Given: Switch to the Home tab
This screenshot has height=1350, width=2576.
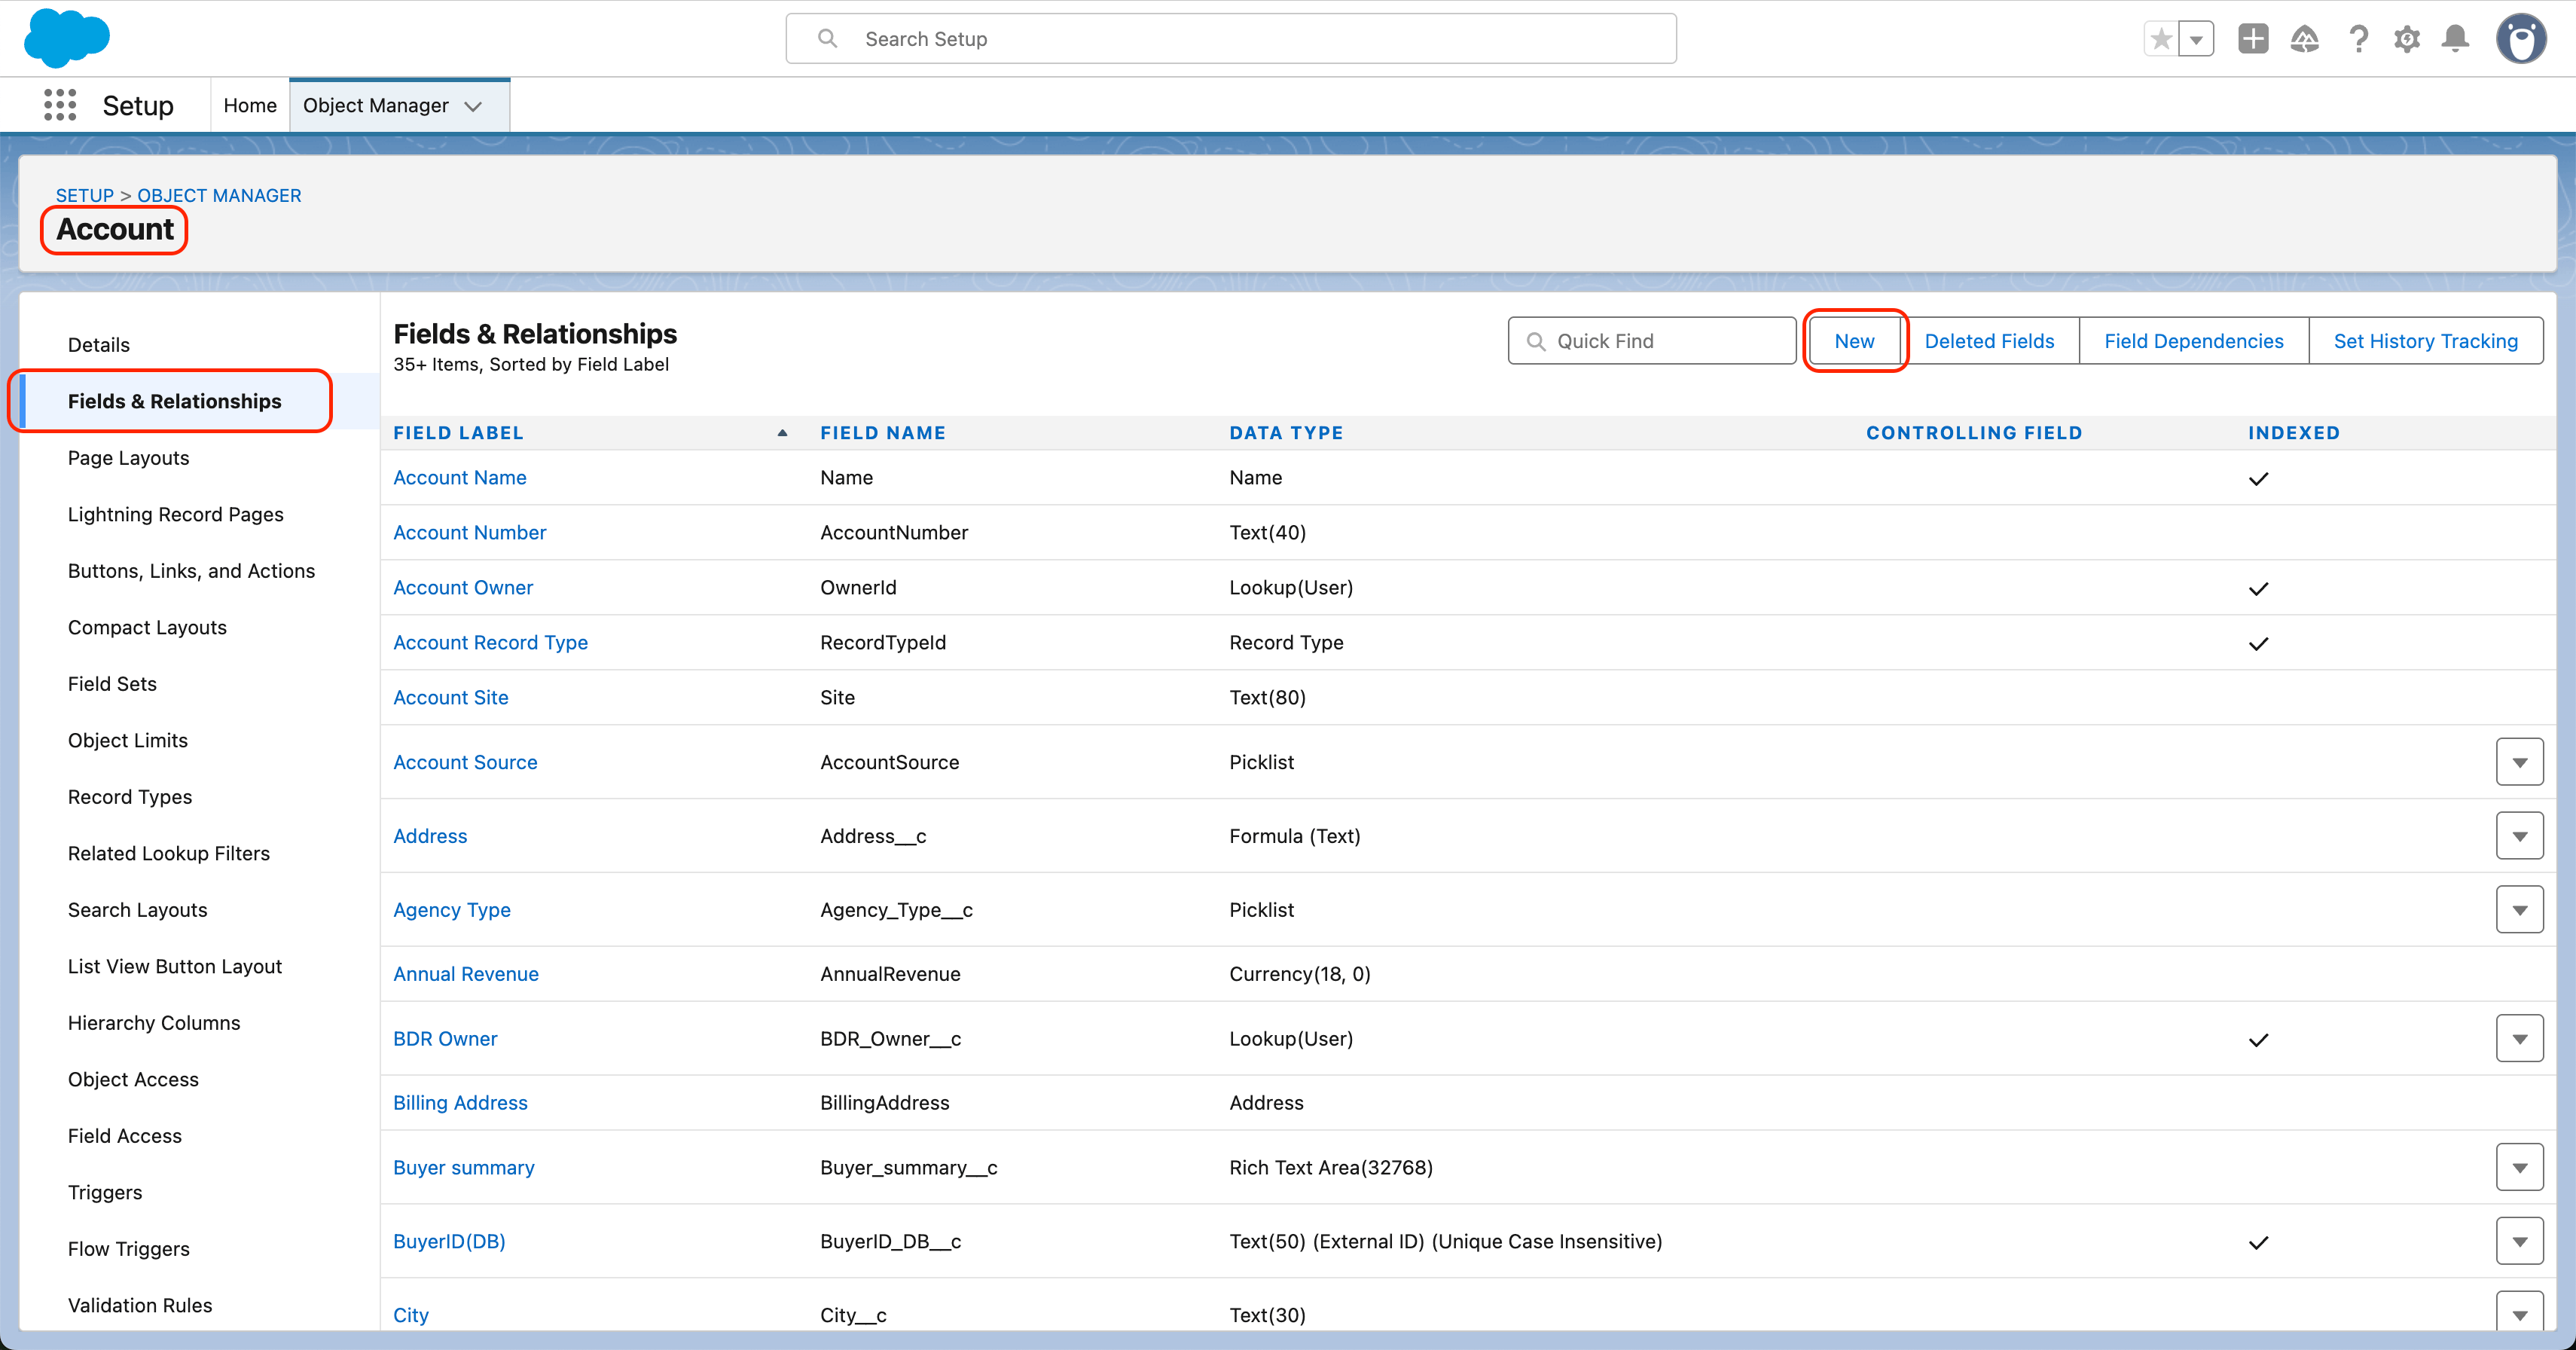Looking at the screenshot, I should click(250, 105).
